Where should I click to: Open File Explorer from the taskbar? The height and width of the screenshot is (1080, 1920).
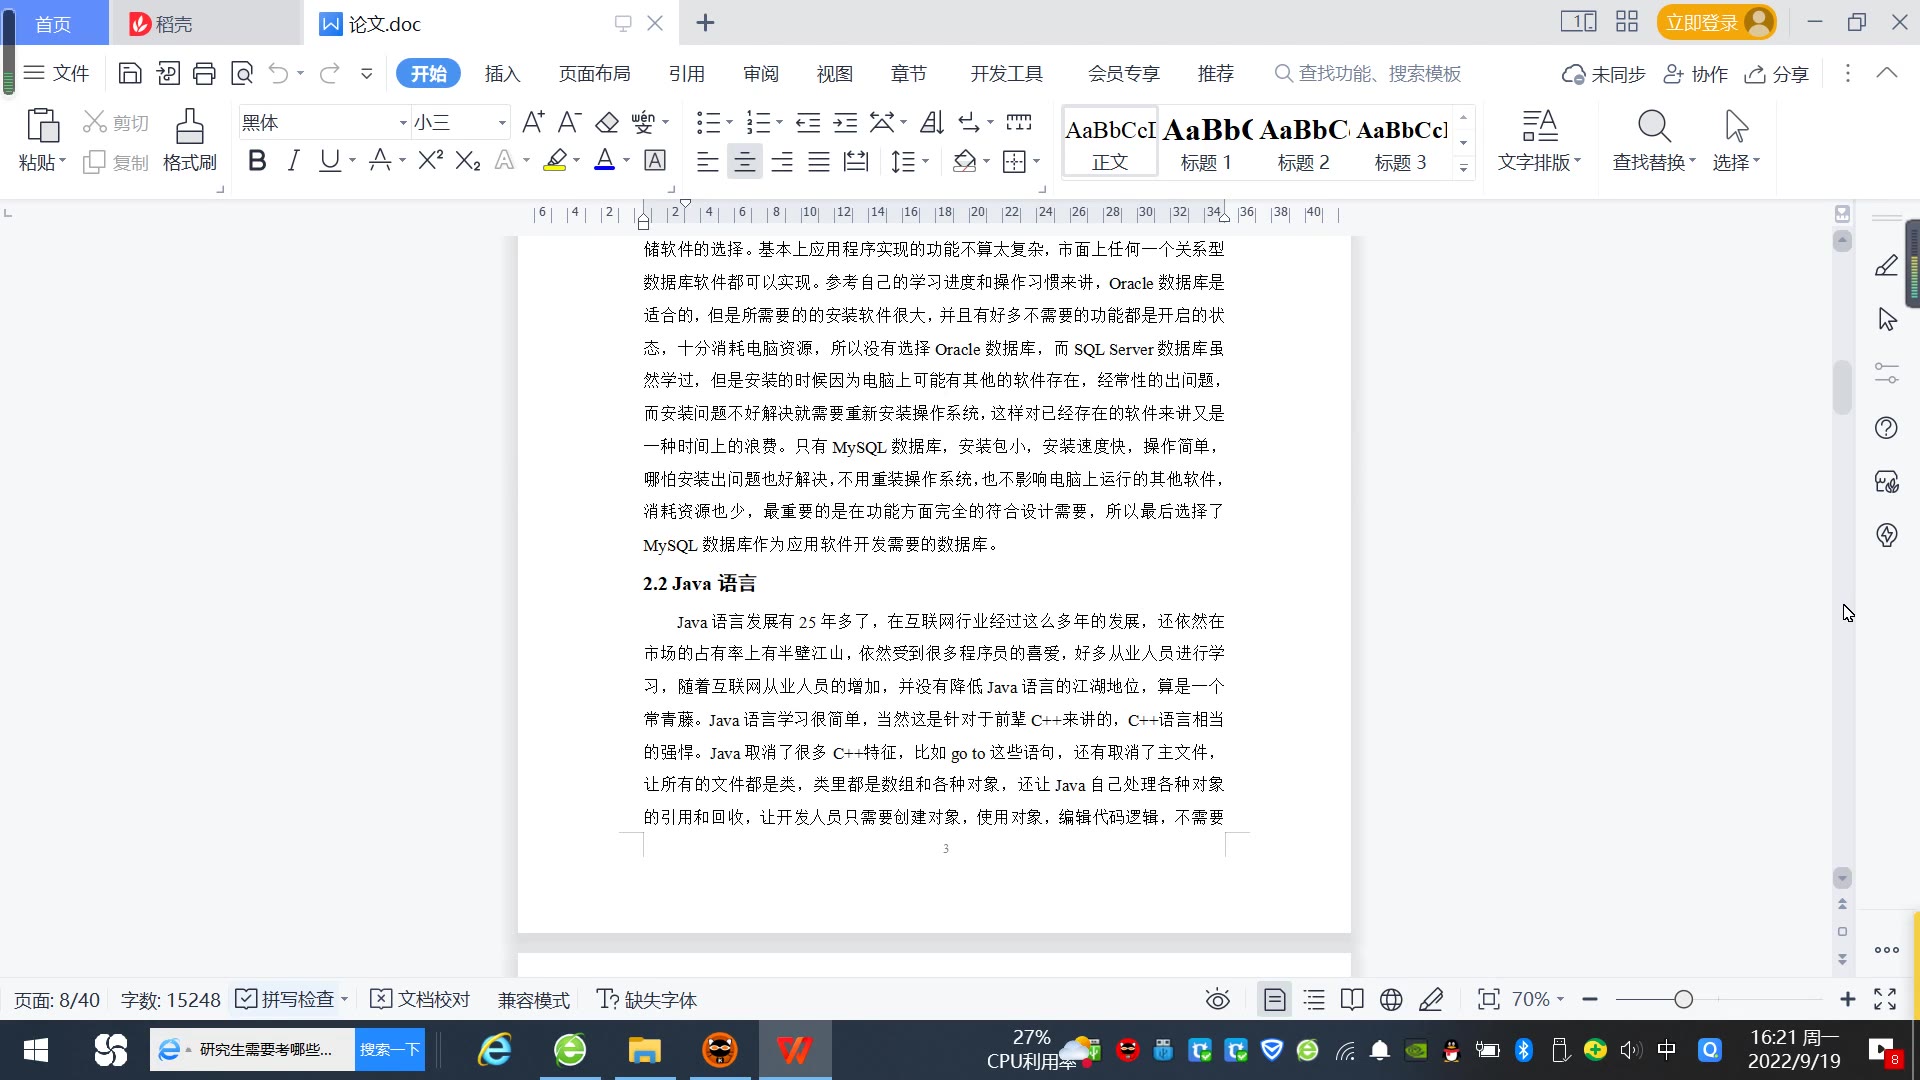coord(645,1050)
